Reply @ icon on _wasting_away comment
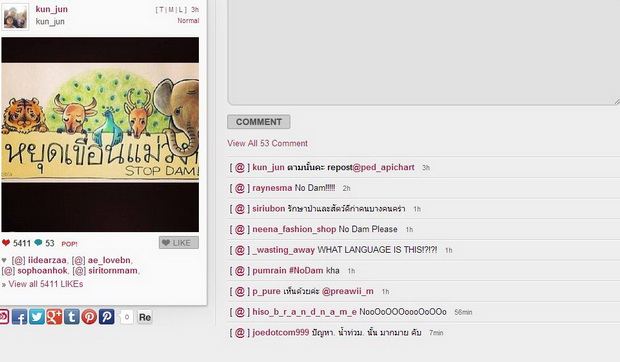 pyautogui.click(x=240, y=250)
